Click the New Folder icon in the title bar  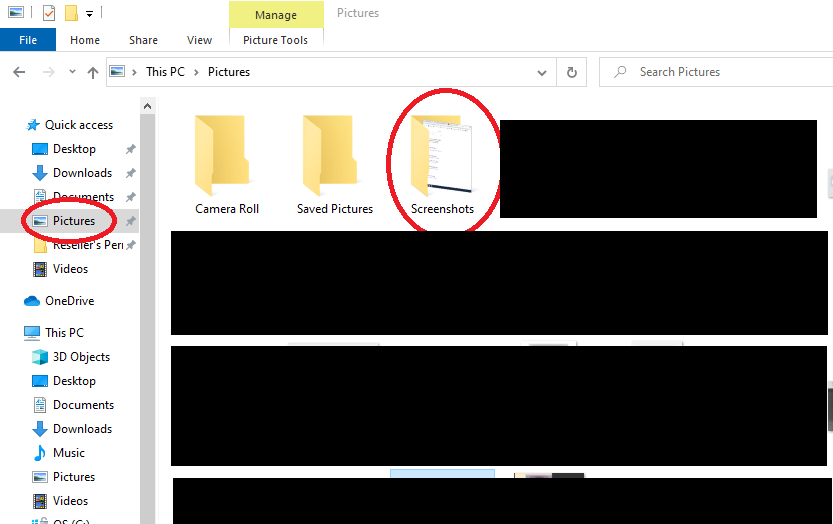[71, 13]
